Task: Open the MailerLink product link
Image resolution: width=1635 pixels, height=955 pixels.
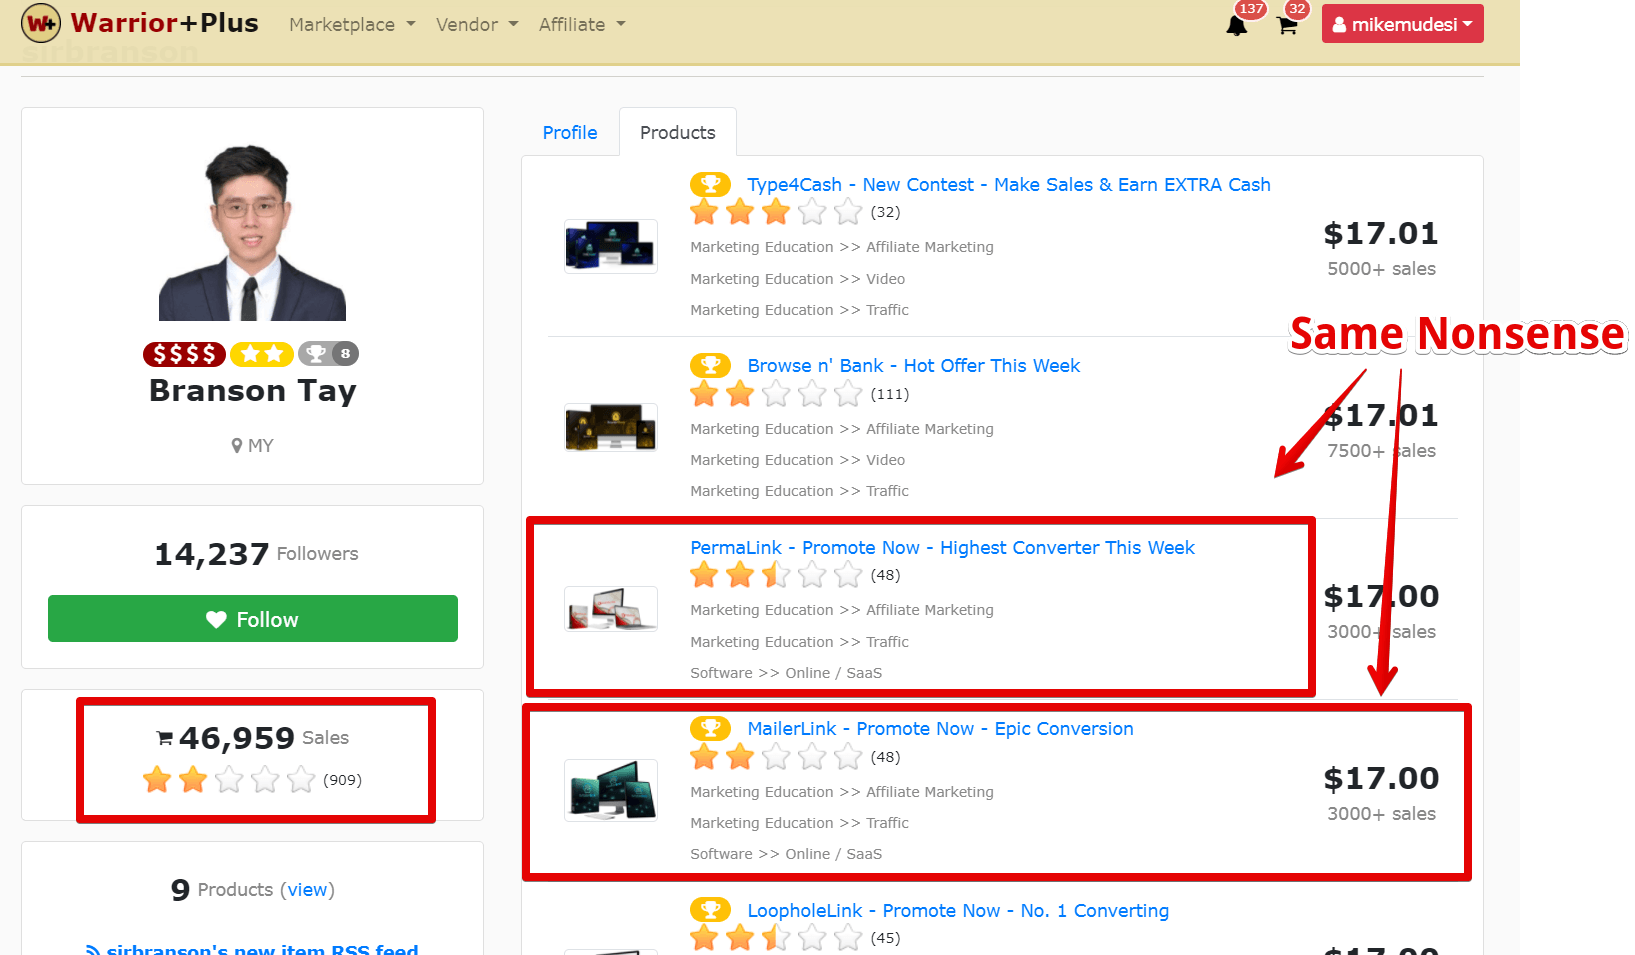Action: coord(941,728)
